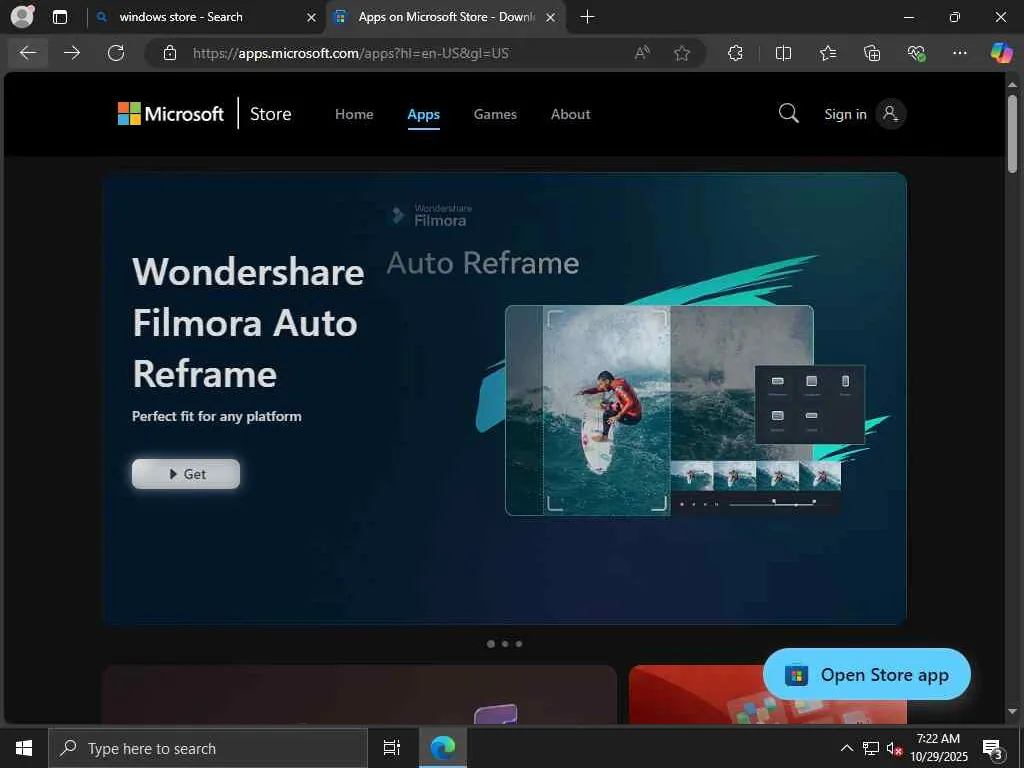Select the first carousel dot
This screenshot has height=768, width=1024.
490,644
